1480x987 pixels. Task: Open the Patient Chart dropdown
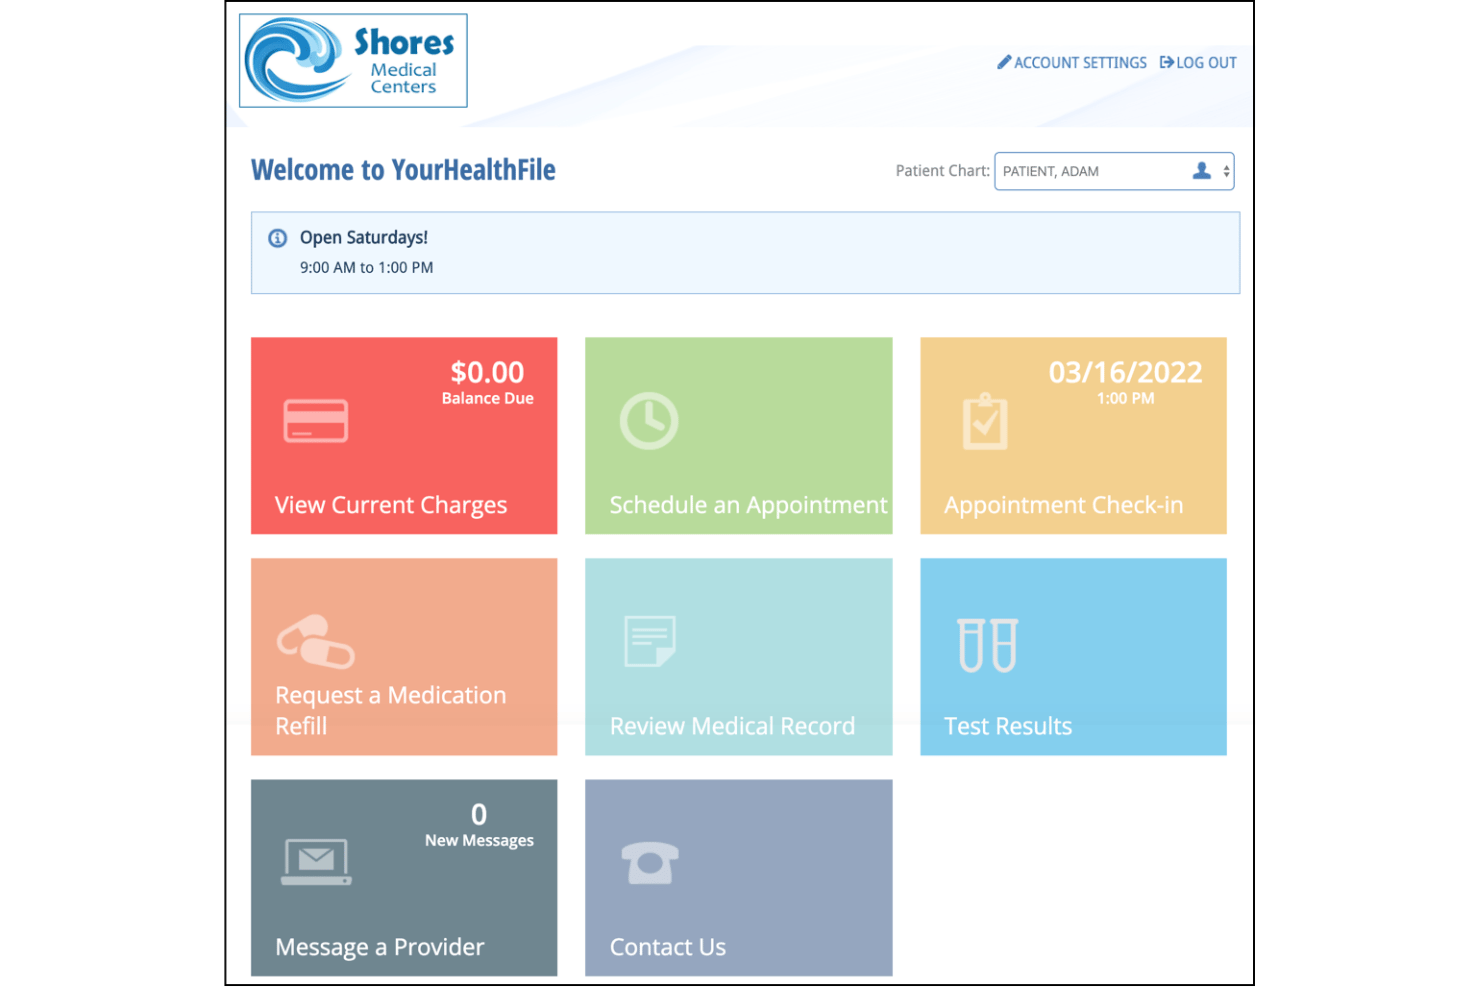click(x=1114, y=171)
